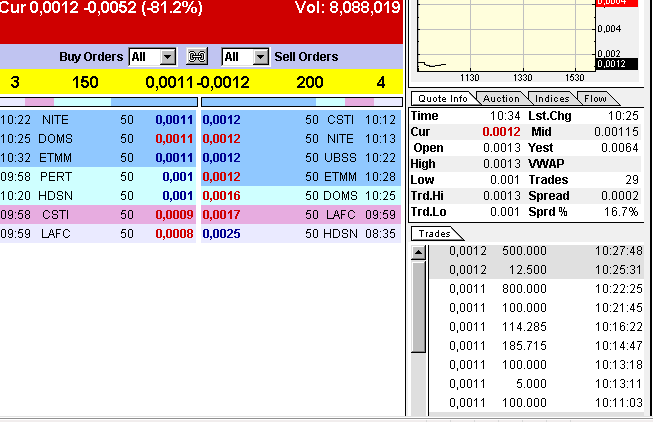This screenshot has height=422, width=653.
Task: Select trade of 114.285 at 10:16:22
Action: pos(537,327)
